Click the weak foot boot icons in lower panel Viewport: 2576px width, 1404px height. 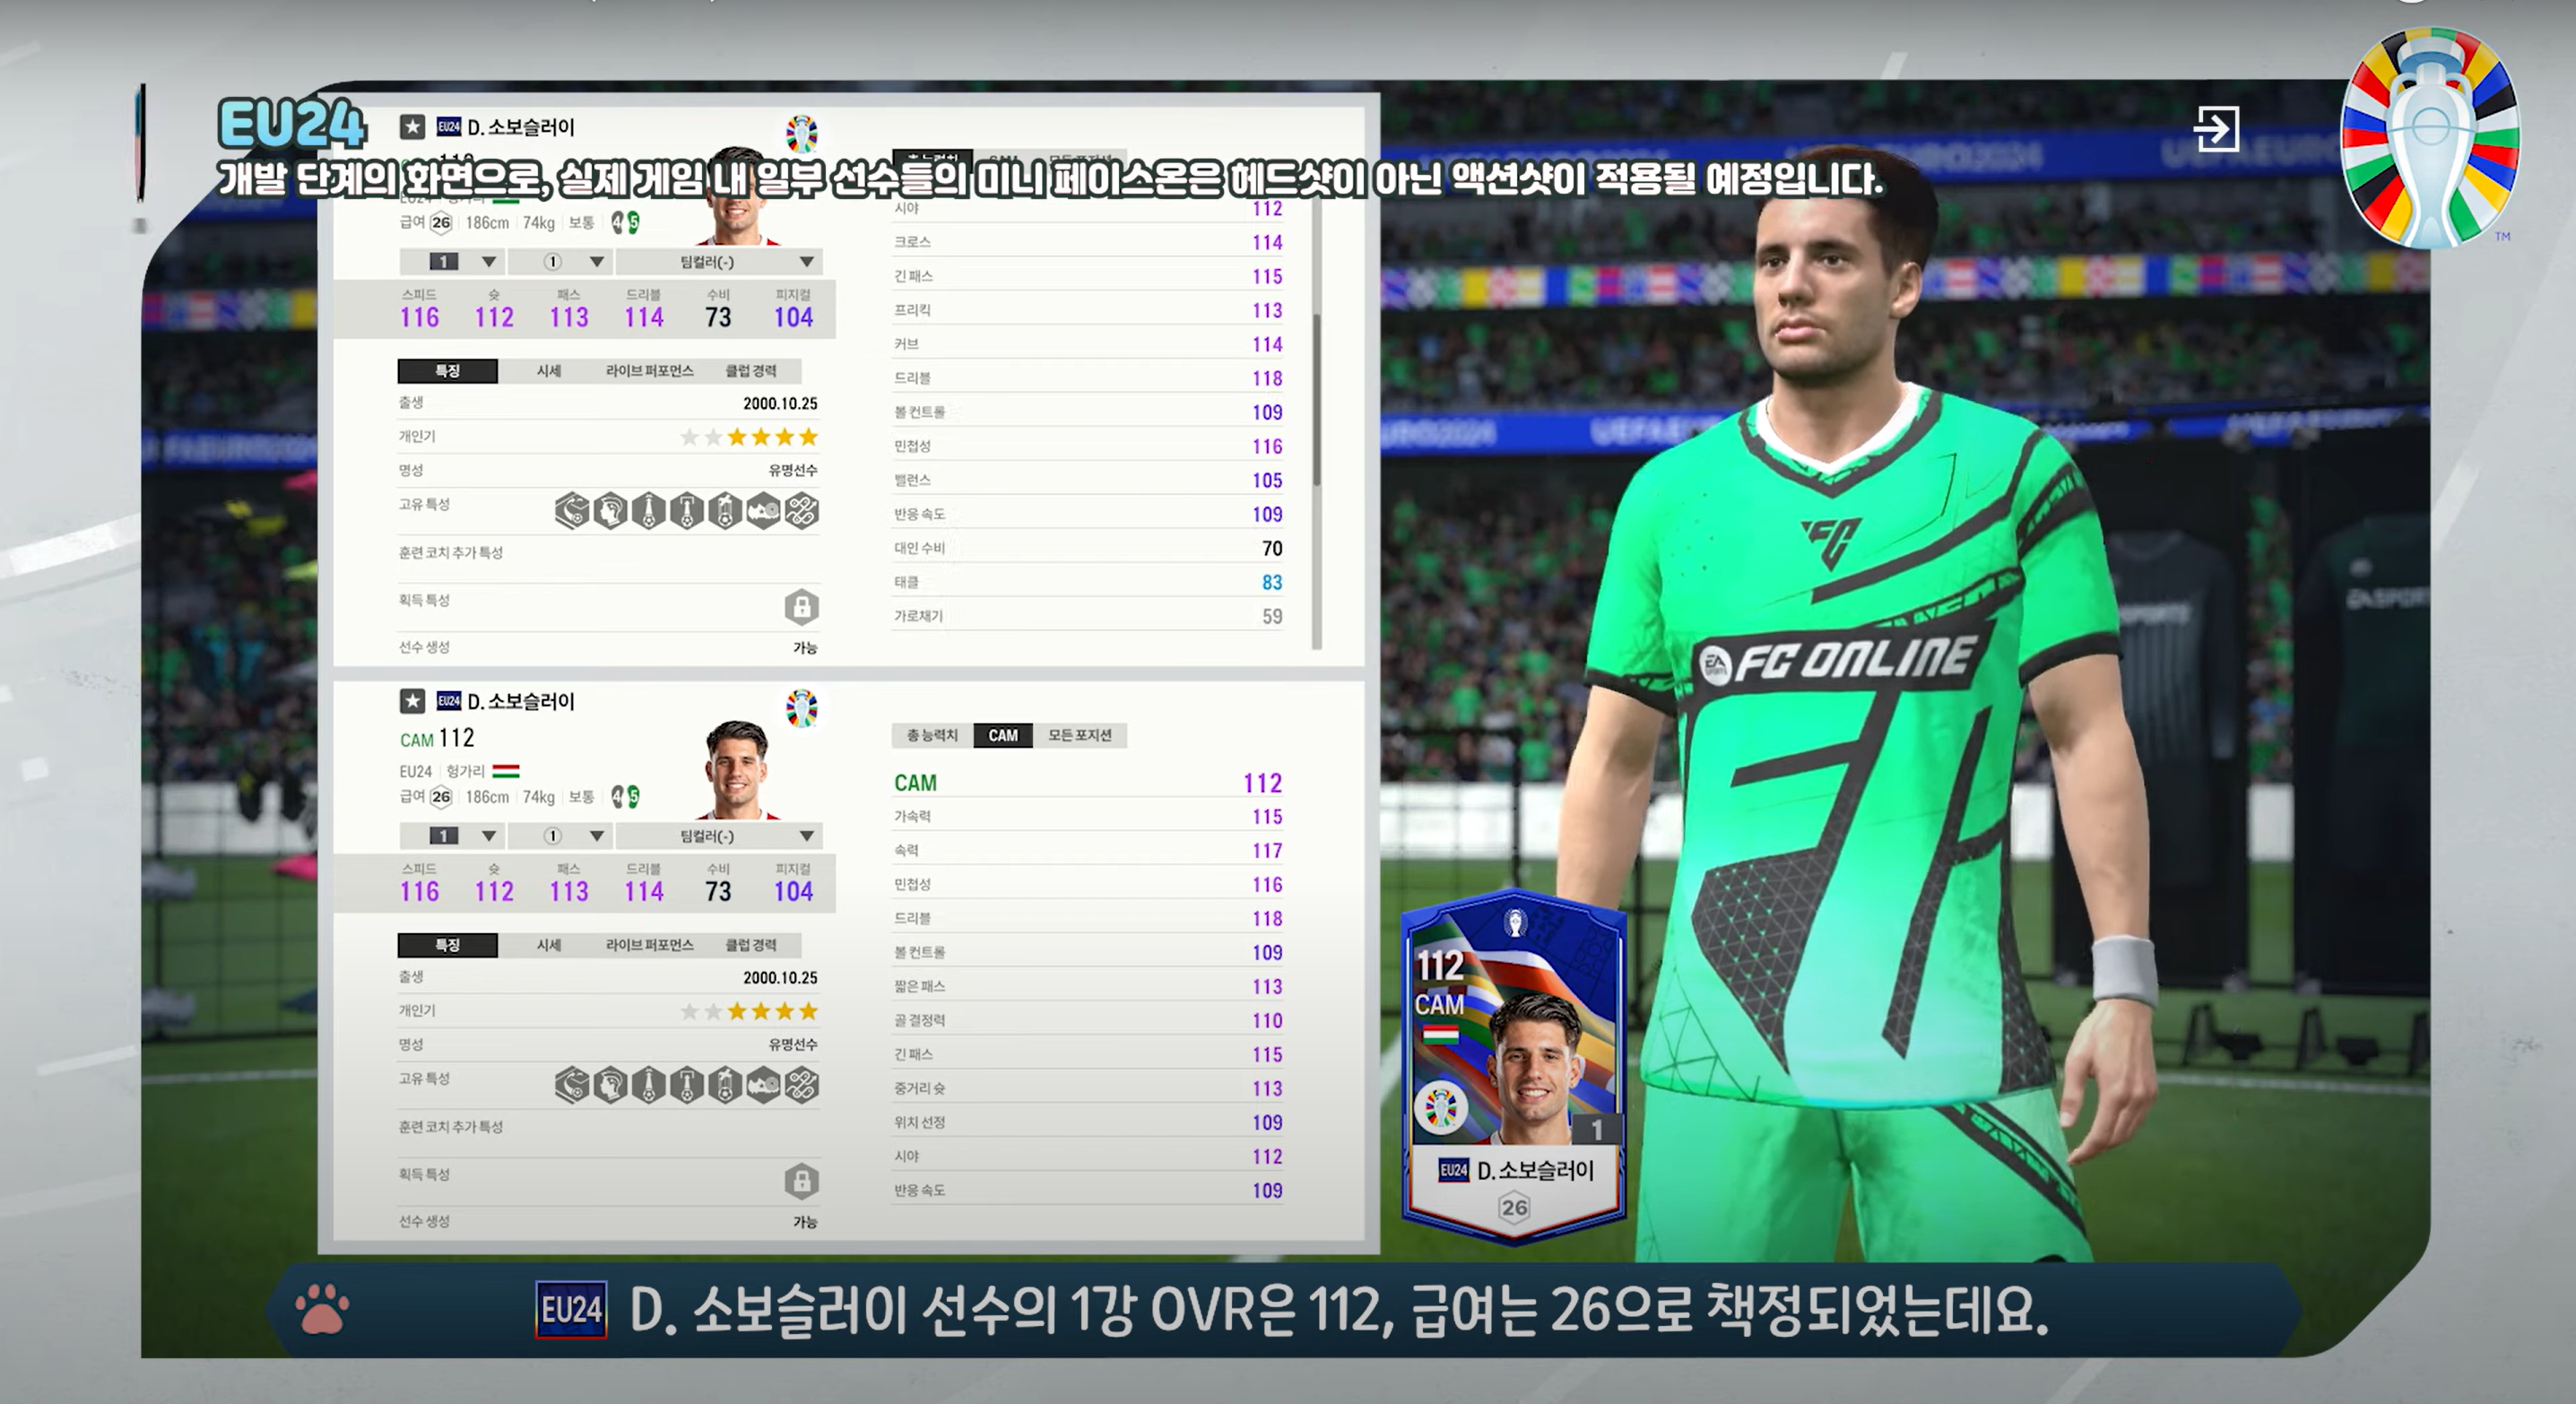[x=626, y=797]
